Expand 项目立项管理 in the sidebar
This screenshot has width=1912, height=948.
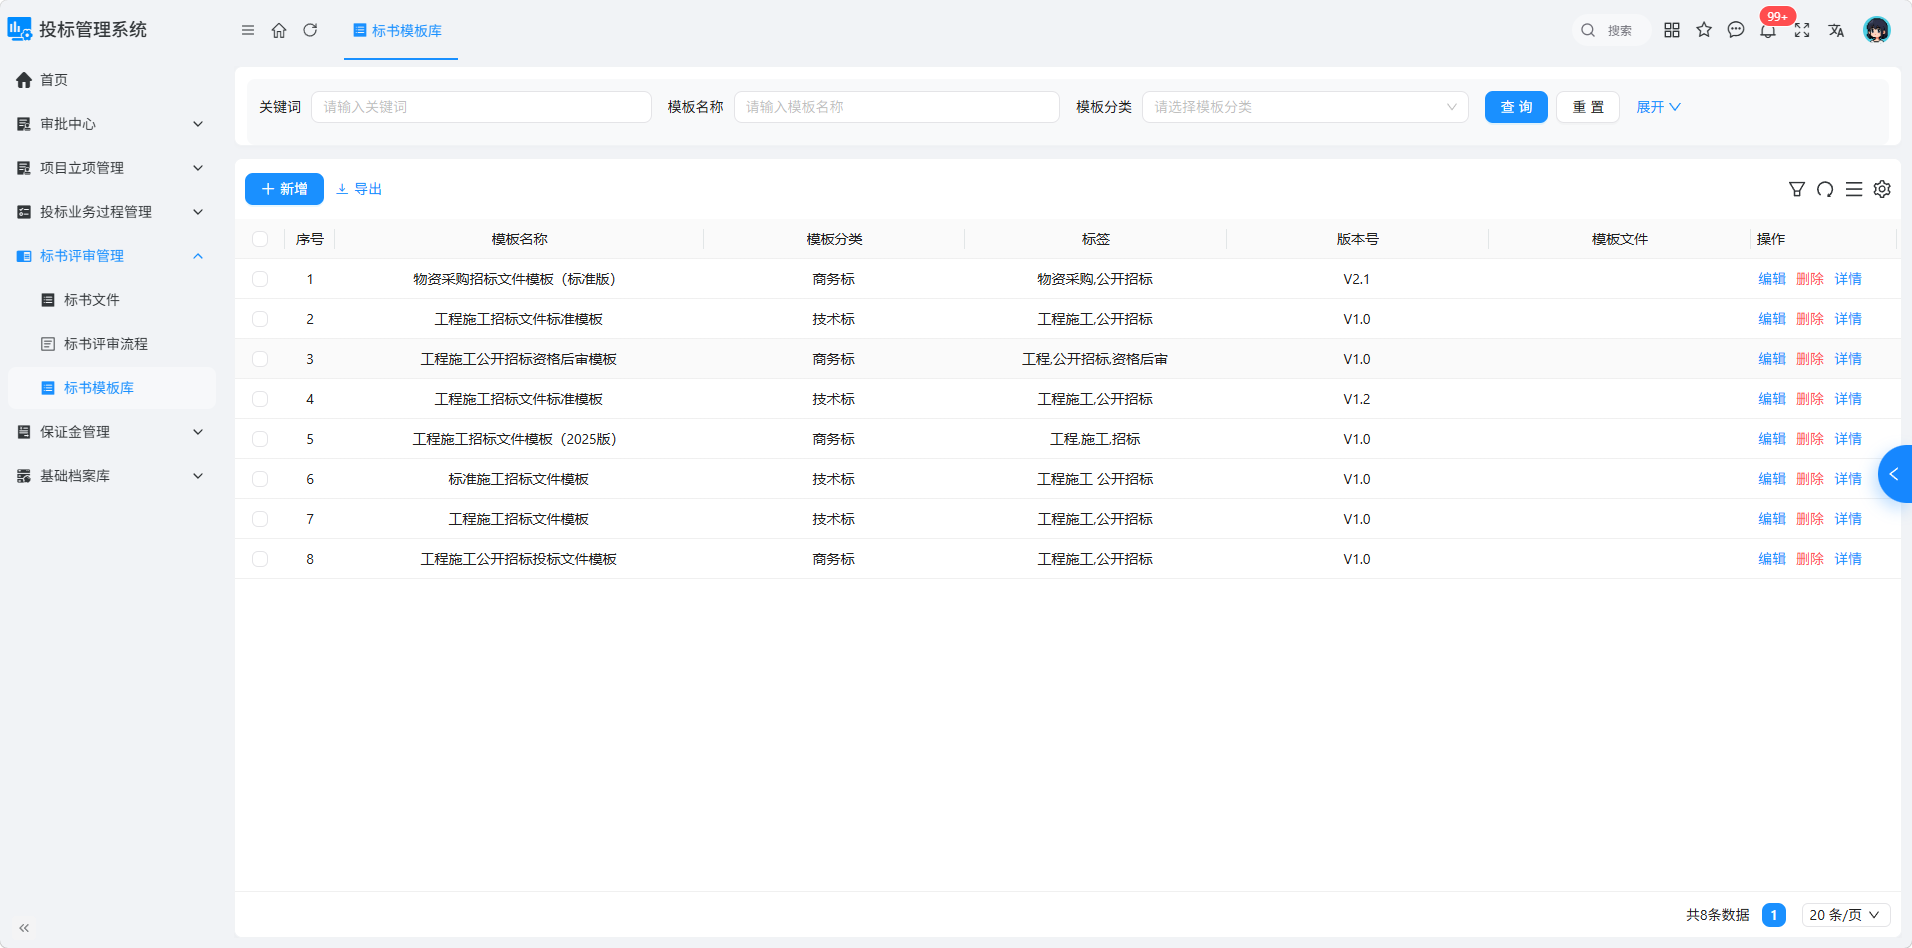[111, 168]
